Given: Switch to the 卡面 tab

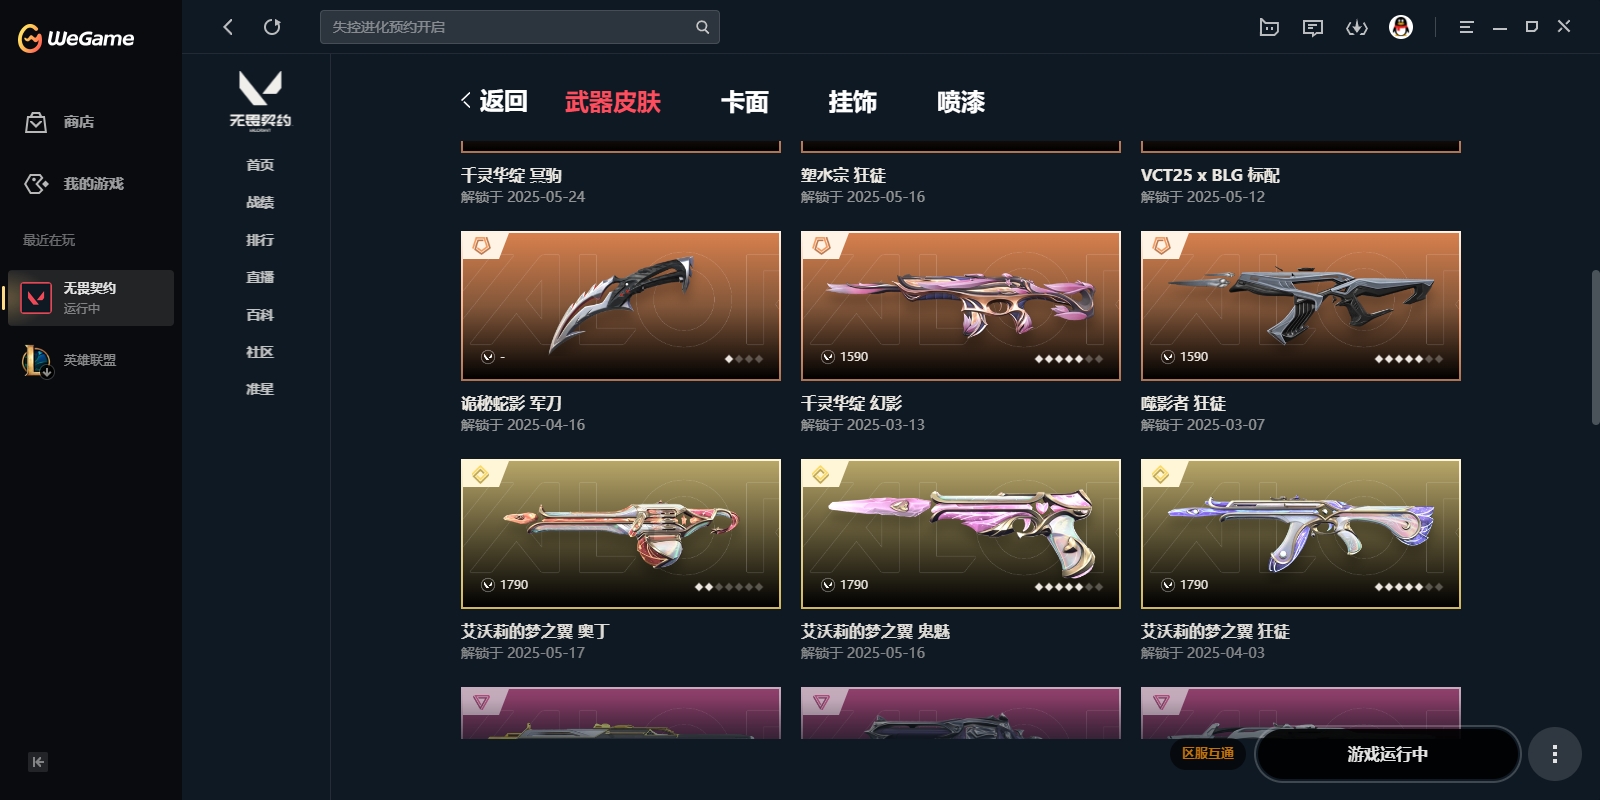Looking at the screenshot, I should click(x=745, y=102).
